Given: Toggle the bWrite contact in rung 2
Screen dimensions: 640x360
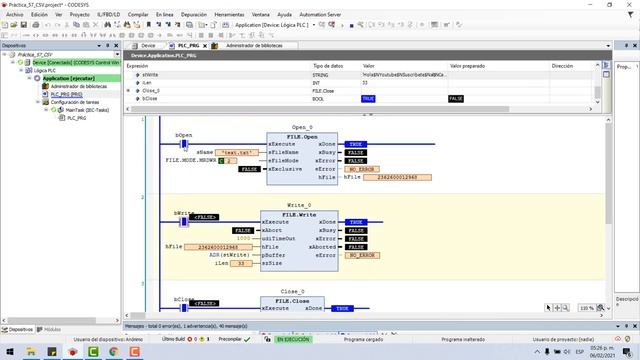Looking at the screenshot, I should (184, 222).
